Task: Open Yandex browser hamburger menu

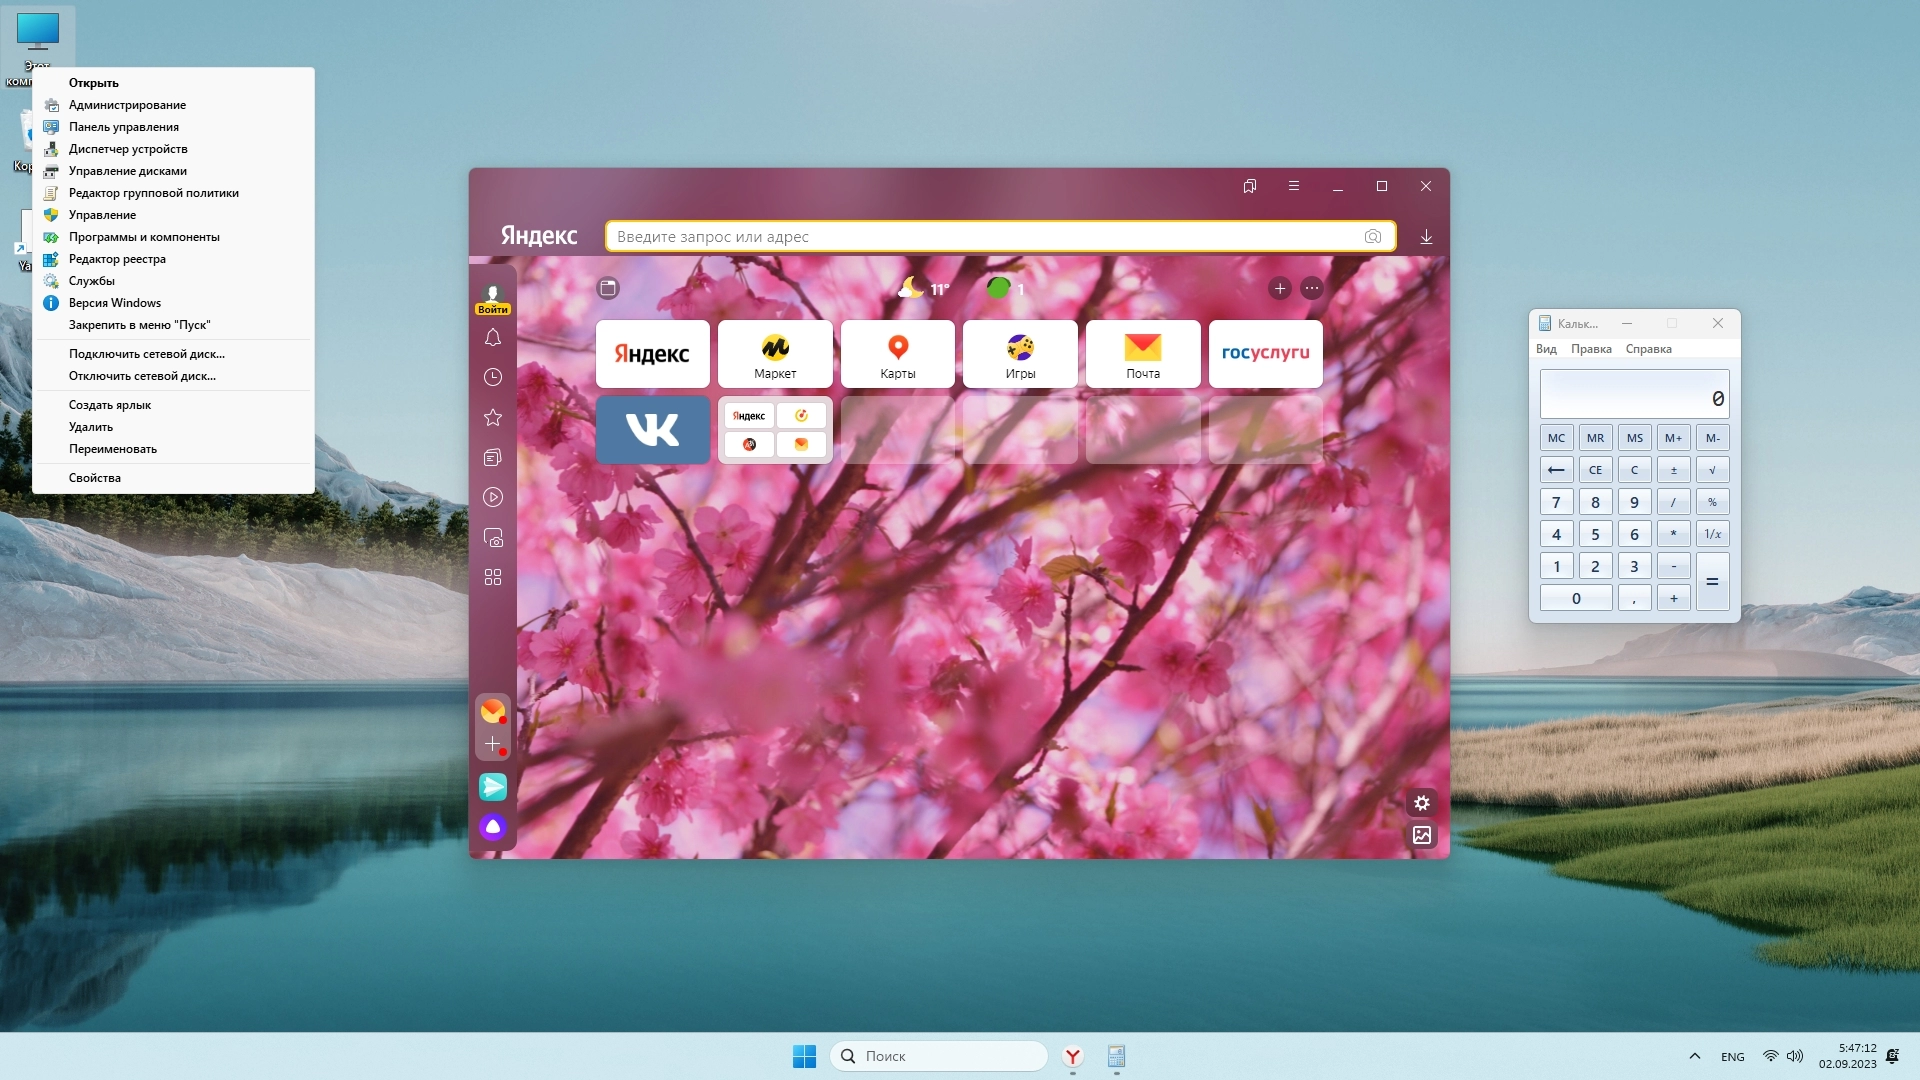Action: point(1293,186)
